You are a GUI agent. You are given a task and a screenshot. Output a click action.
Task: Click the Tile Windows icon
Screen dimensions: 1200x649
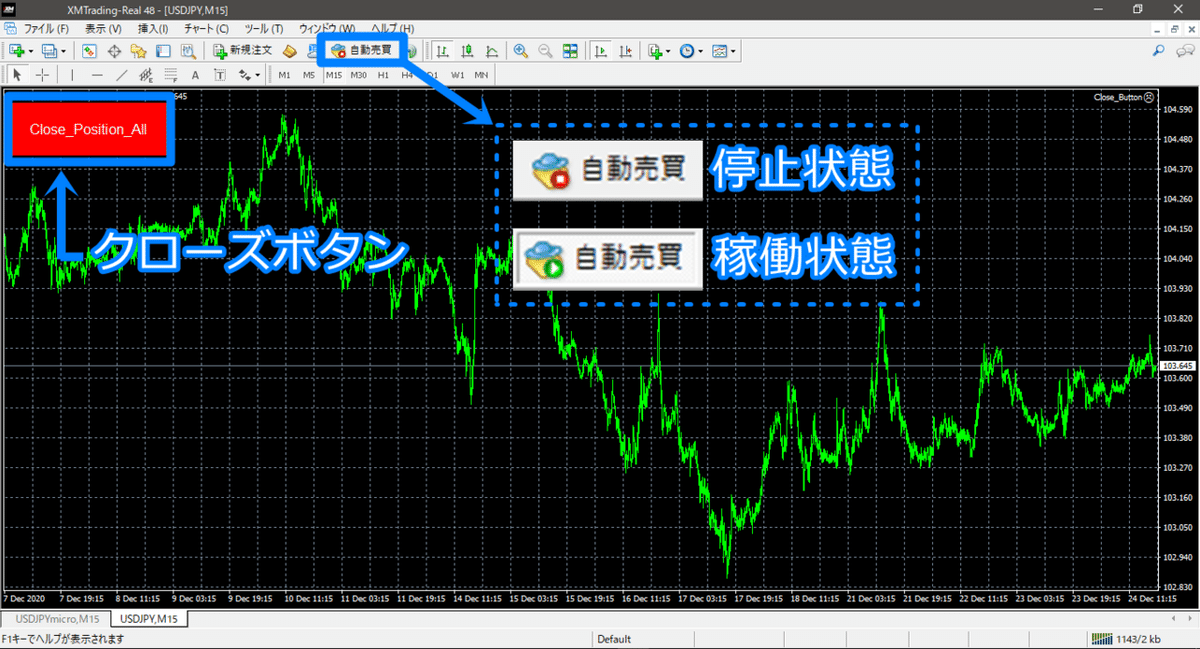pyautogui.click(x=571, y=50)
